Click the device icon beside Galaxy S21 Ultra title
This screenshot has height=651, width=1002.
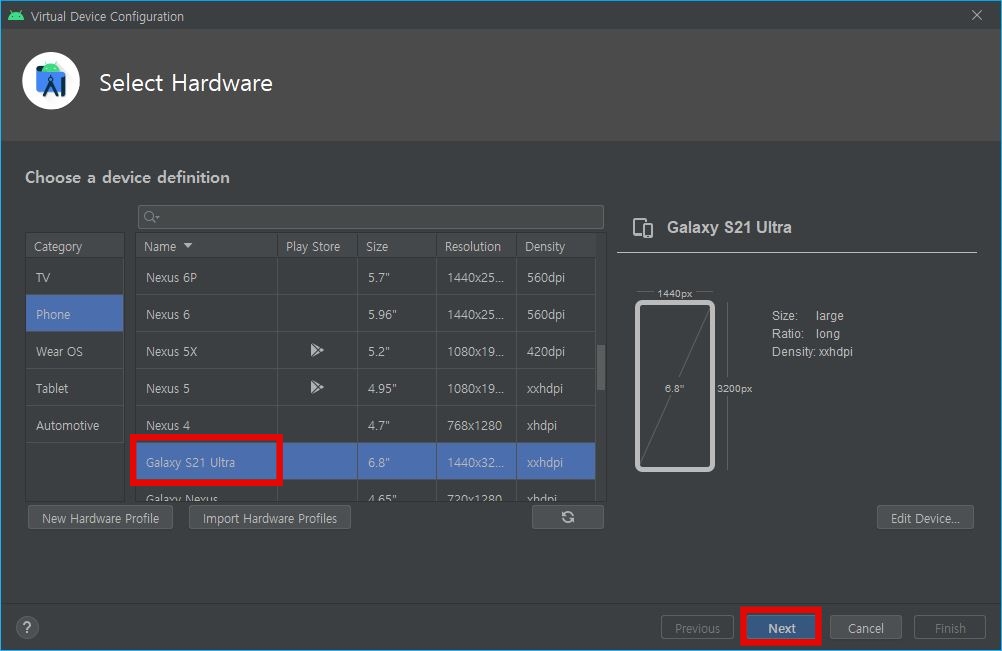[x=643, y=227]
